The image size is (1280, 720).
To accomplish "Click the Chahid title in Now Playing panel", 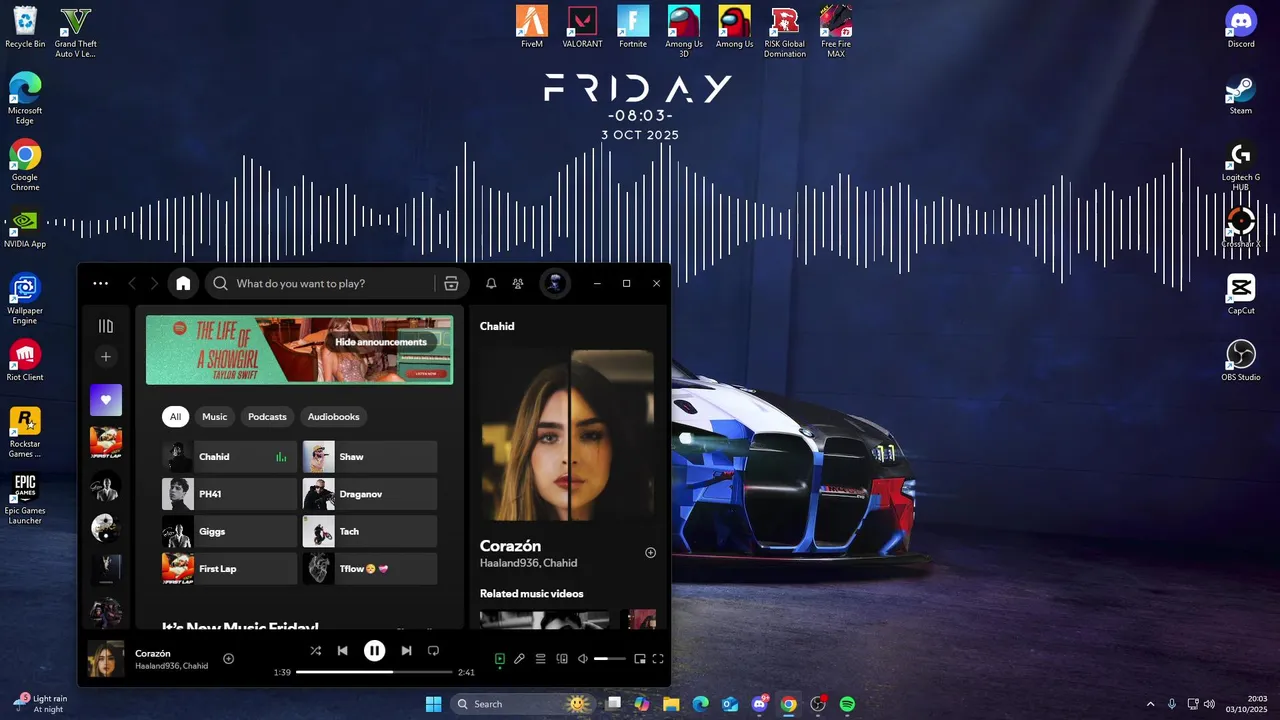I will tap(497, 326).
